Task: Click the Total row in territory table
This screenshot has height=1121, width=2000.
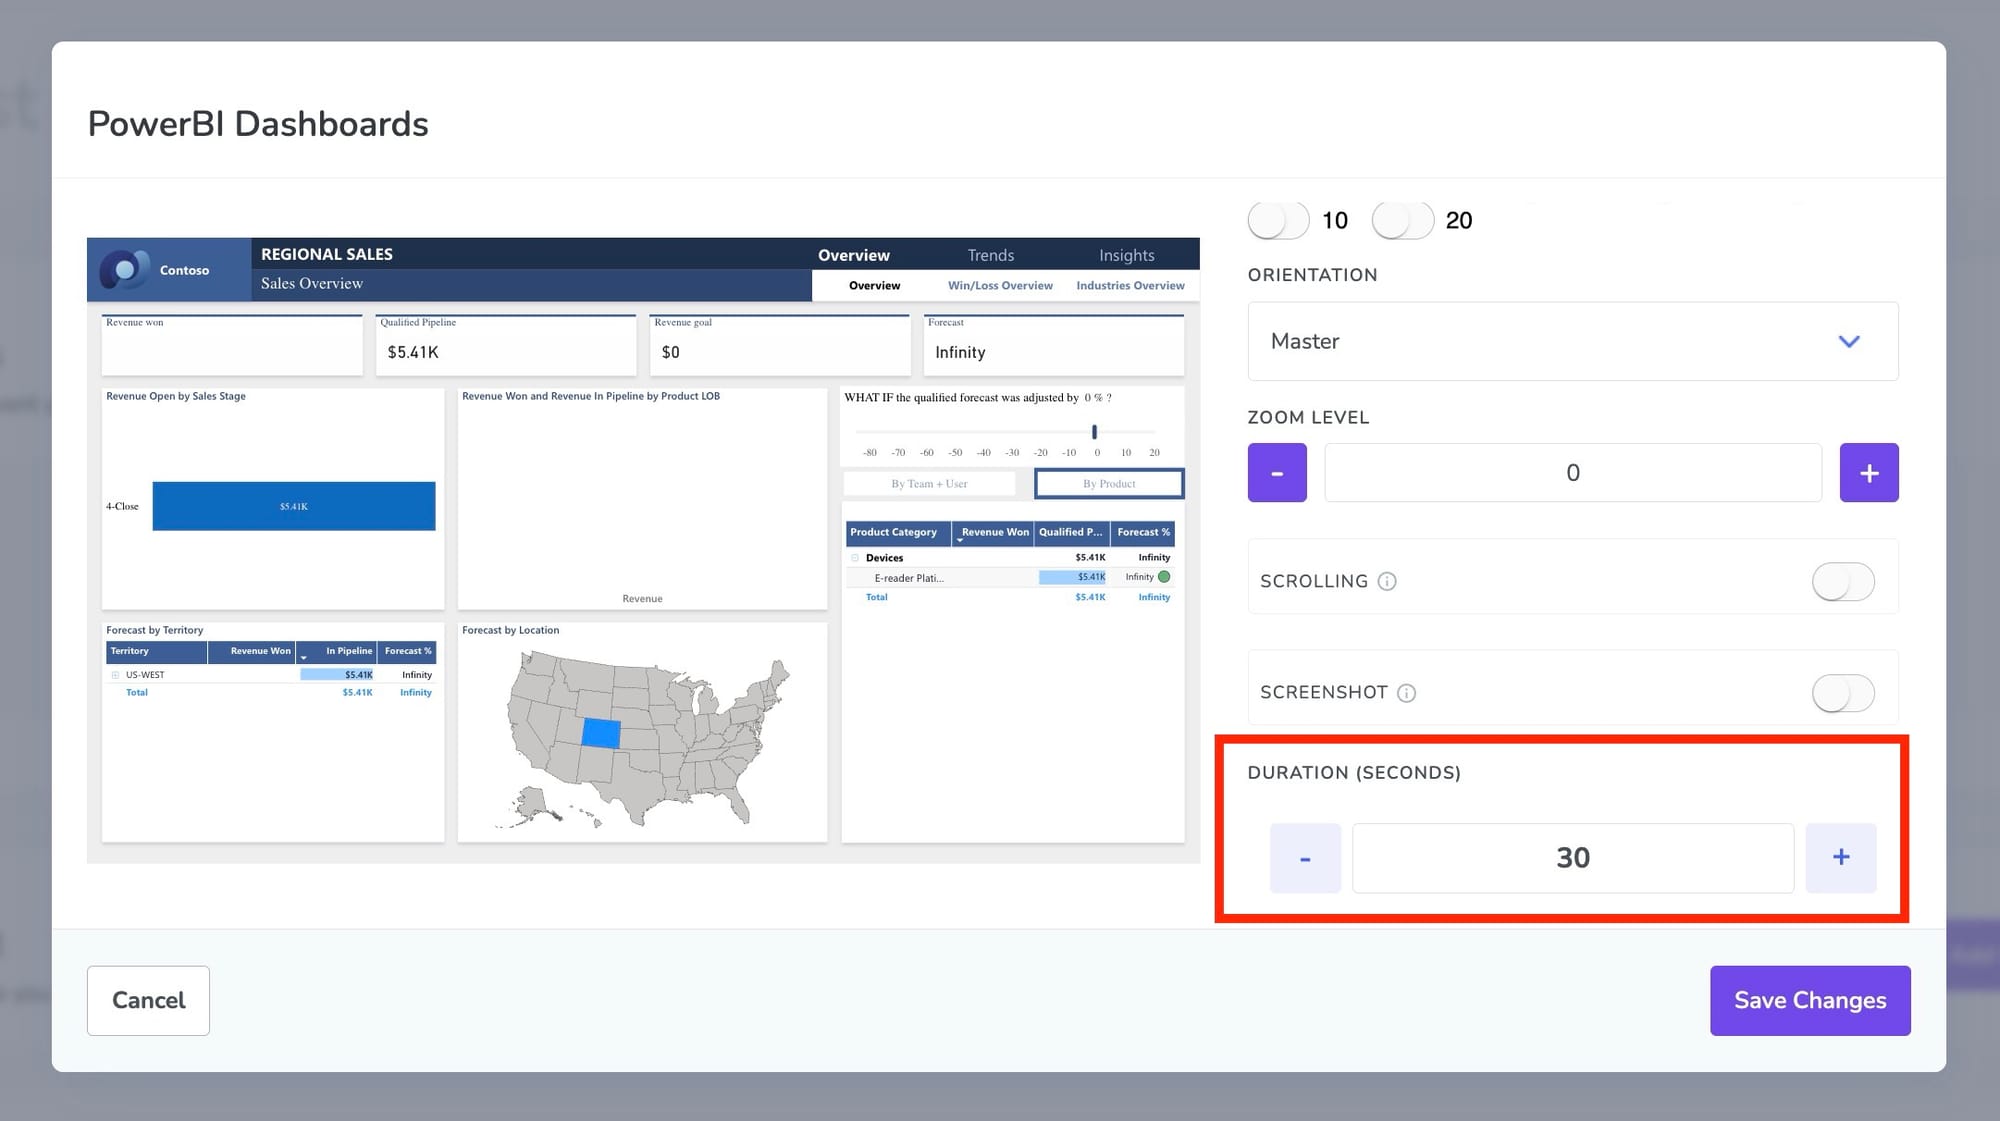Action: 271,692
